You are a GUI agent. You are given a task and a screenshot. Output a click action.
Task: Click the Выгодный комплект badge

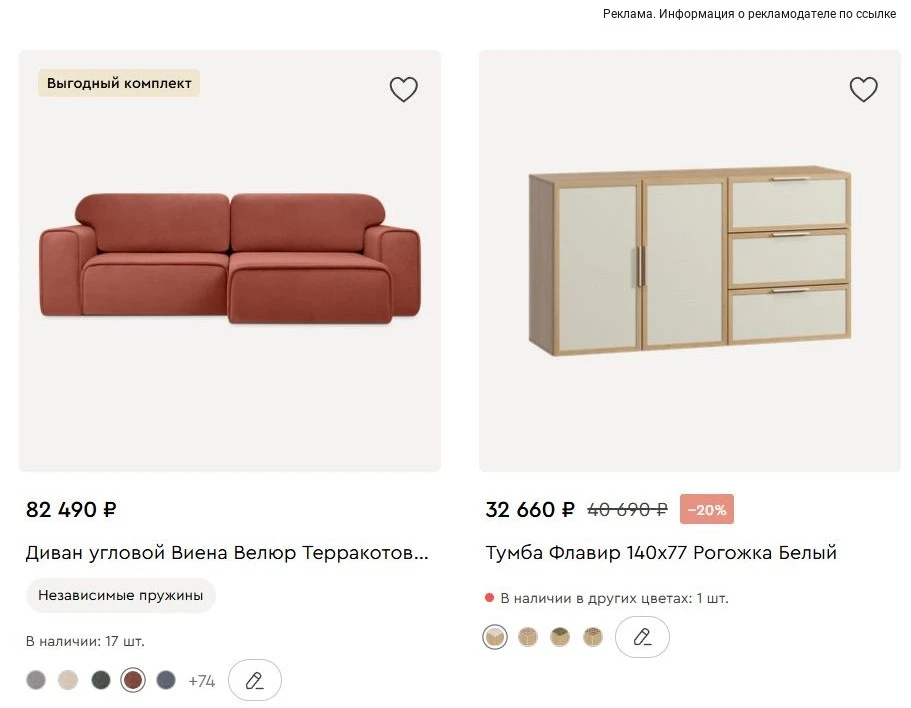pos(119,83)
